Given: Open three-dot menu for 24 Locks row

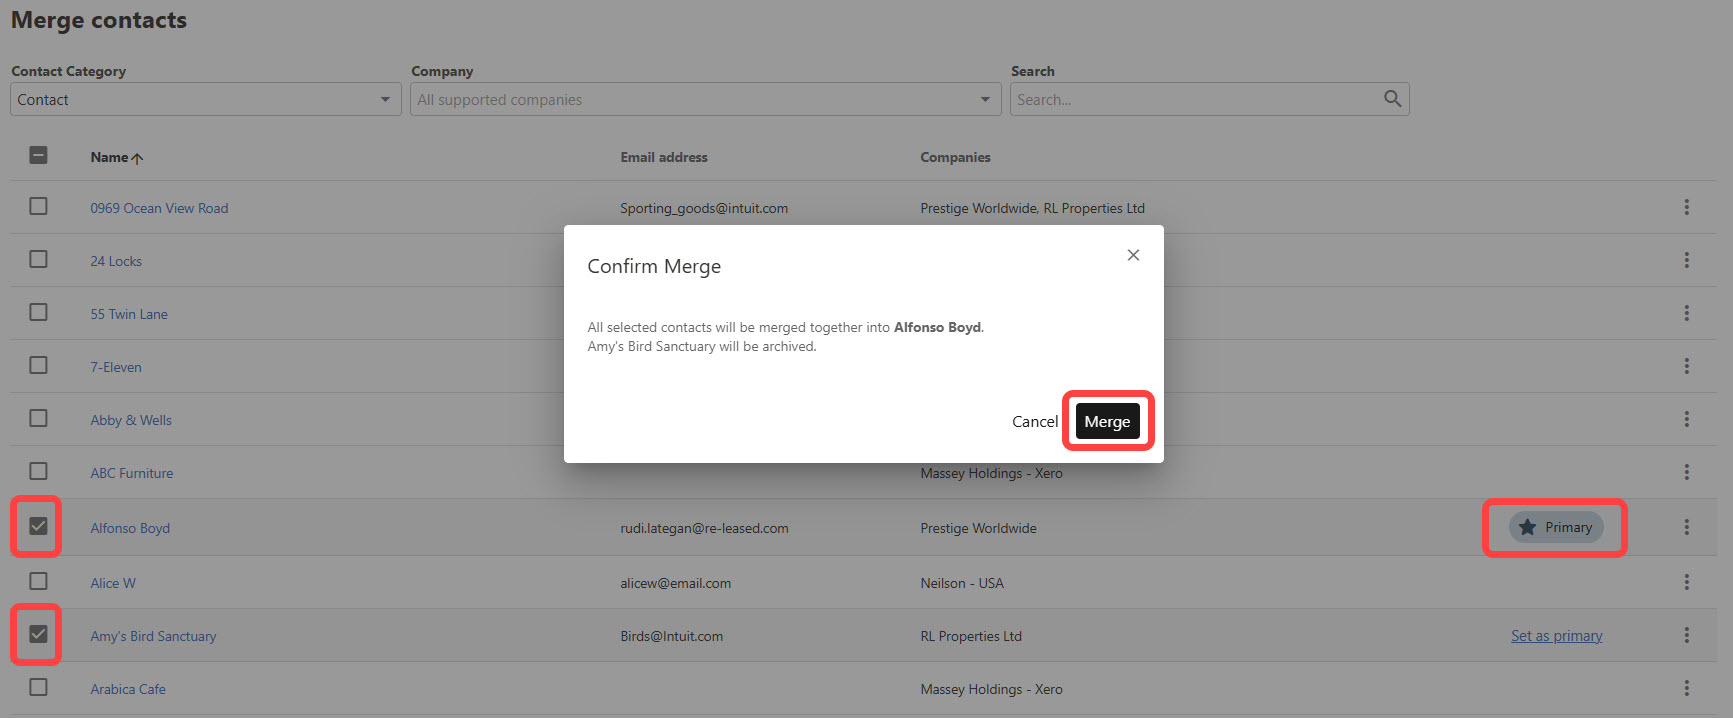Looking at the screenshot, I should (1686, 260).
